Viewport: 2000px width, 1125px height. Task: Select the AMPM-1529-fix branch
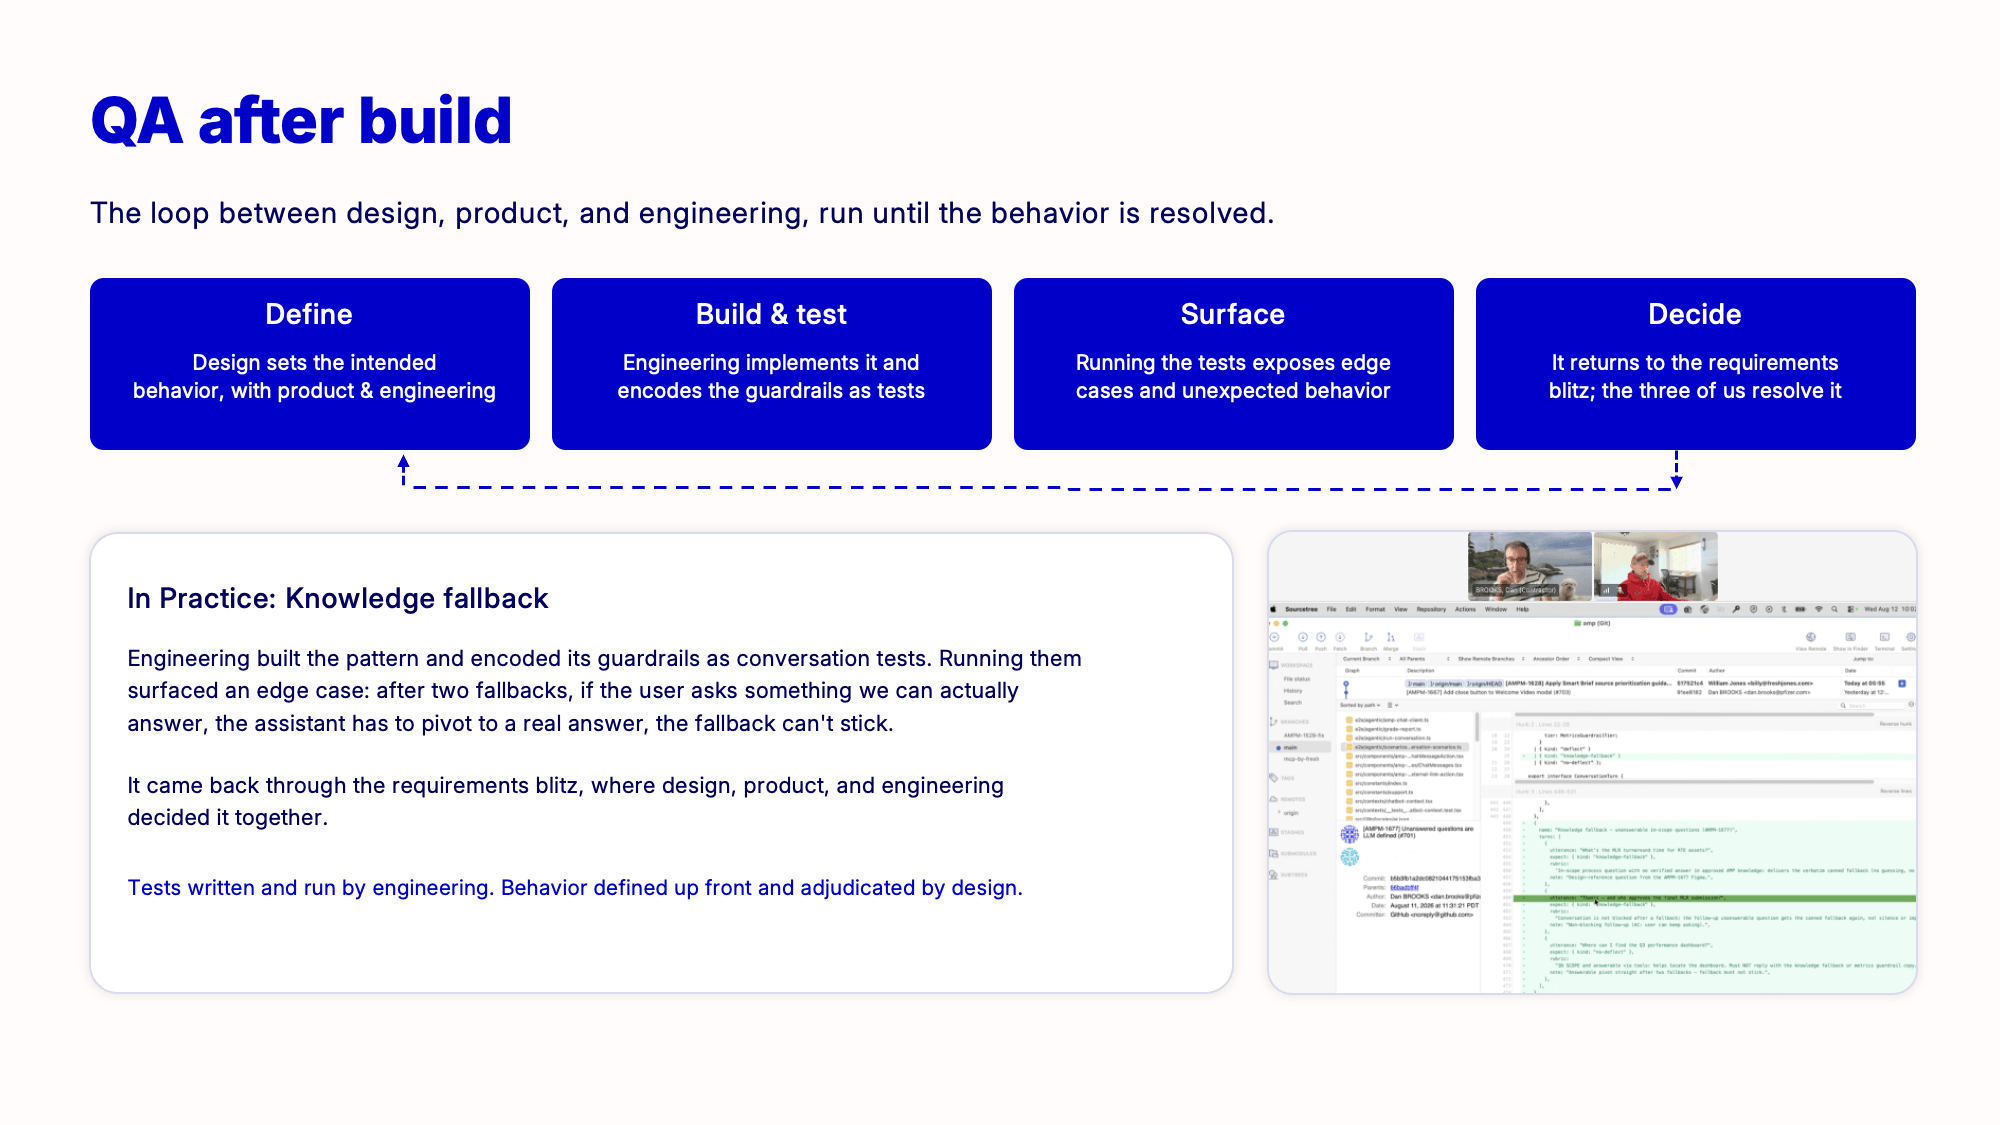(x=1304, y=735)
